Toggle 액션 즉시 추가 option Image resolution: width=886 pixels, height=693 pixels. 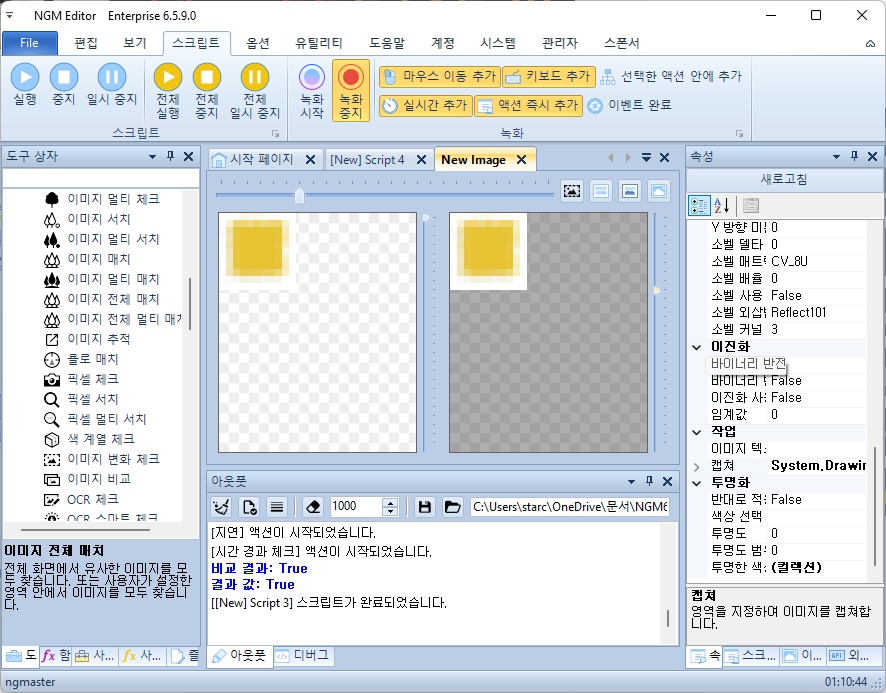click(528, 105)
